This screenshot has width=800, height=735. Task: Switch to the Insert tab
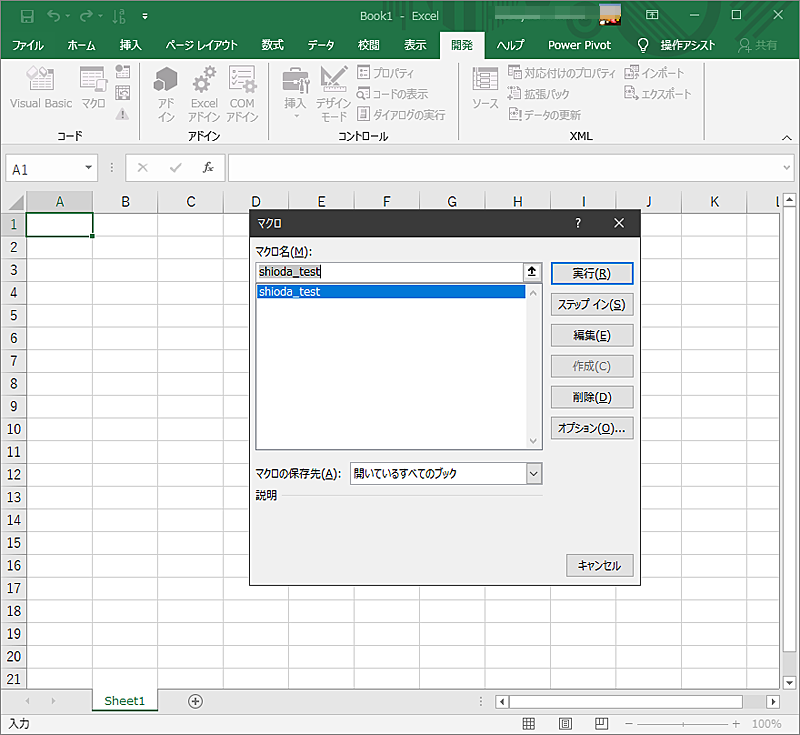[x=131, y=45]
